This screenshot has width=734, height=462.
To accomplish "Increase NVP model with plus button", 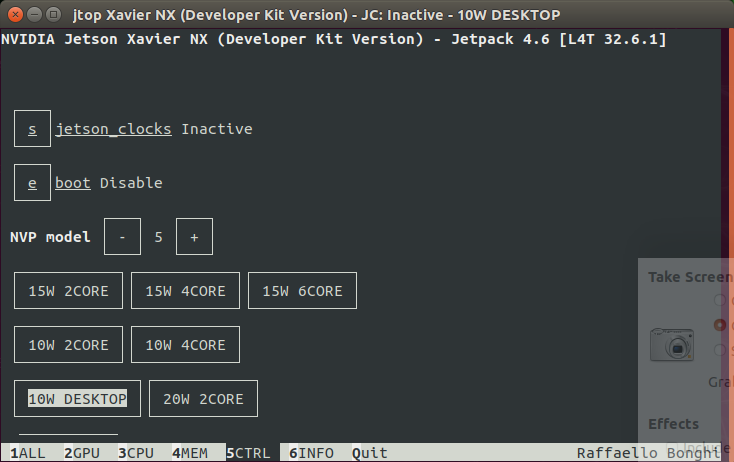I will point(194,236).
